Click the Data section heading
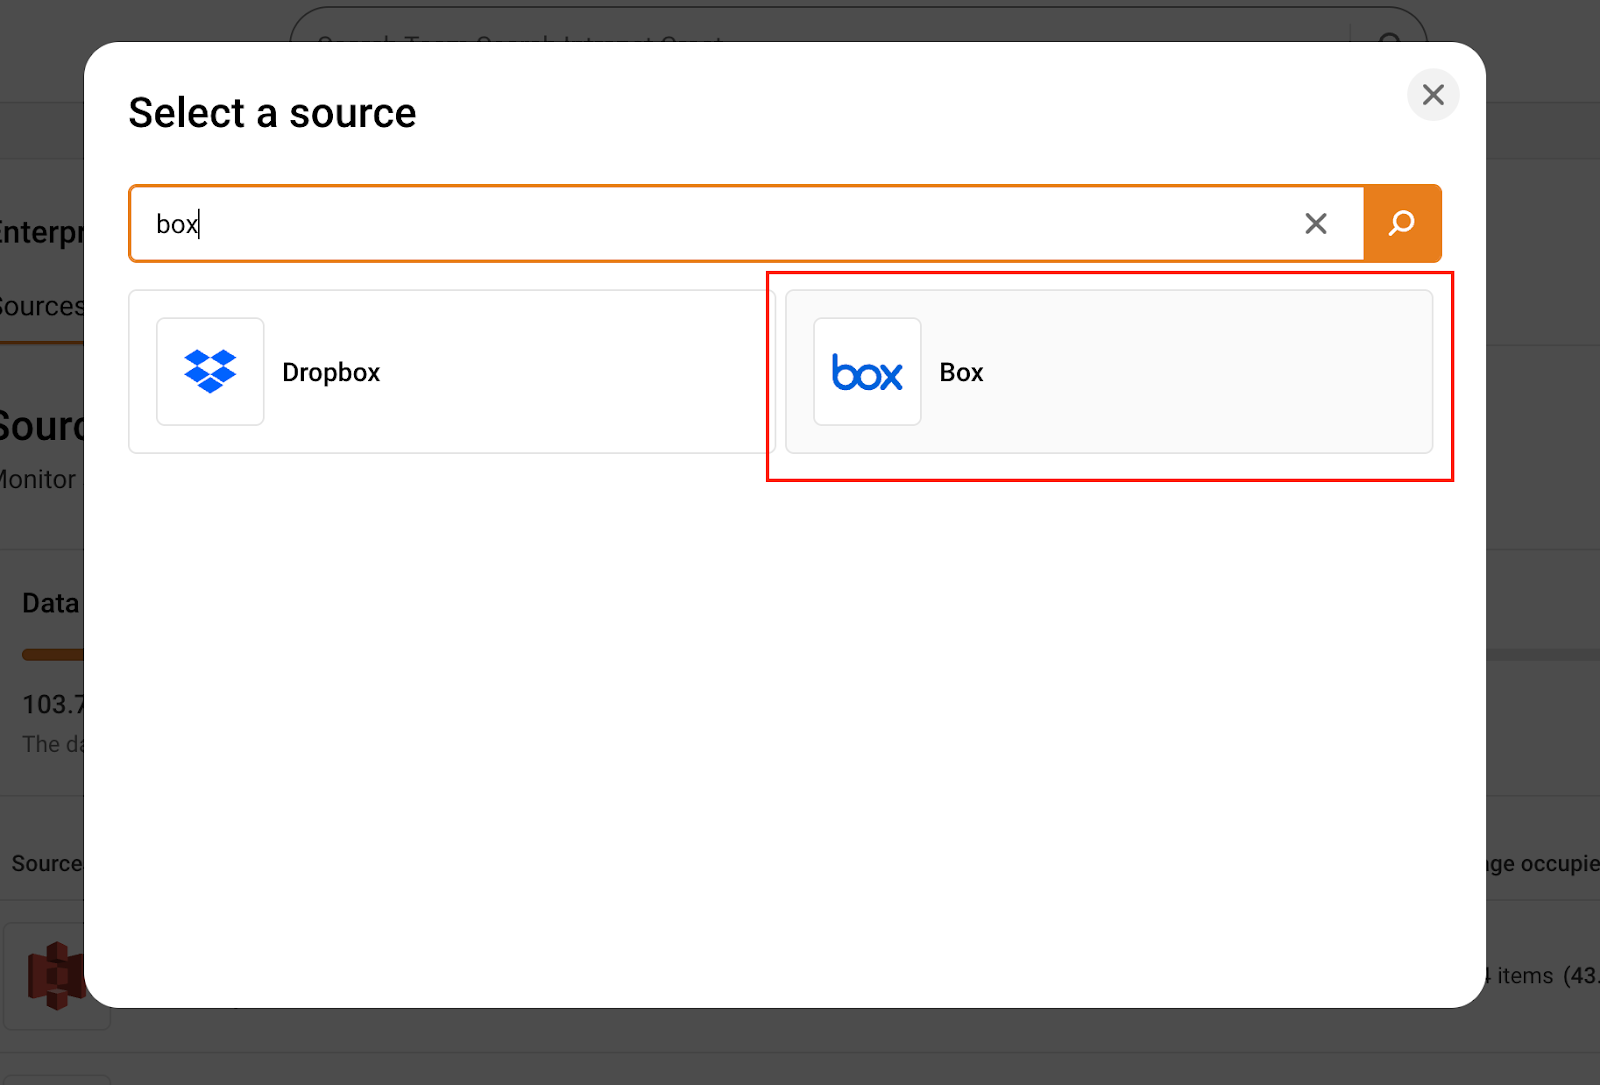This screenshot has height=1085, width=1600. point(50,603)
